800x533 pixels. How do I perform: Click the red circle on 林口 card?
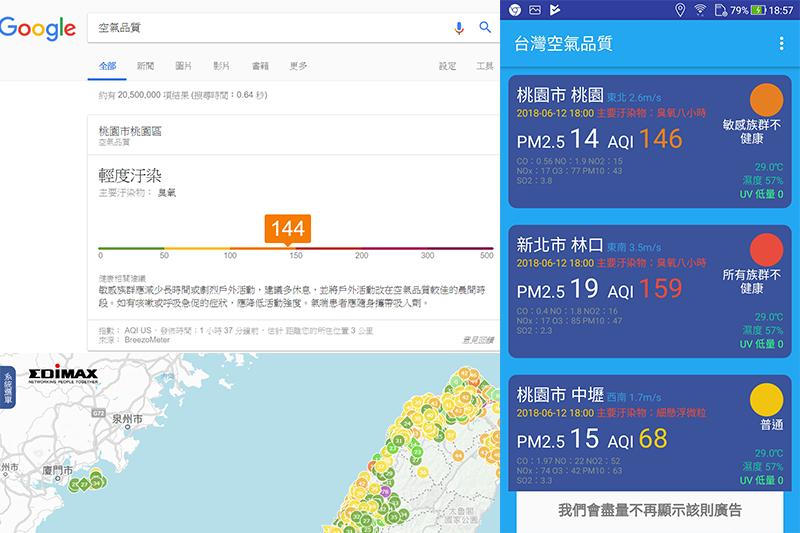coord(766,250)
